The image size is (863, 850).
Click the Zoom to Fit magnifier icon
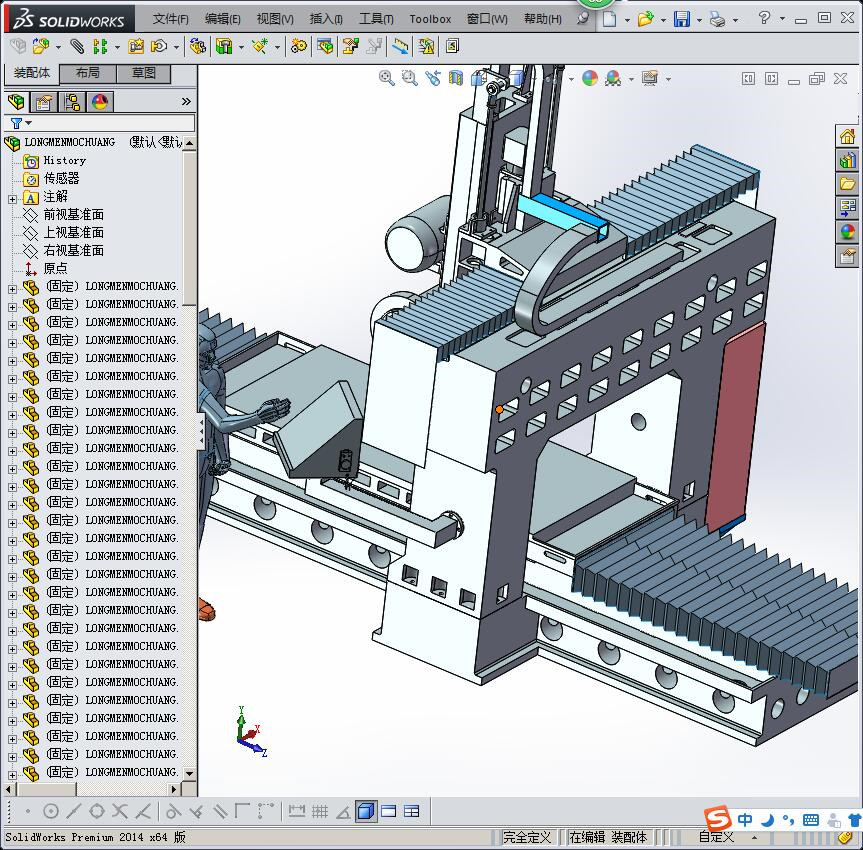(387, 78)
